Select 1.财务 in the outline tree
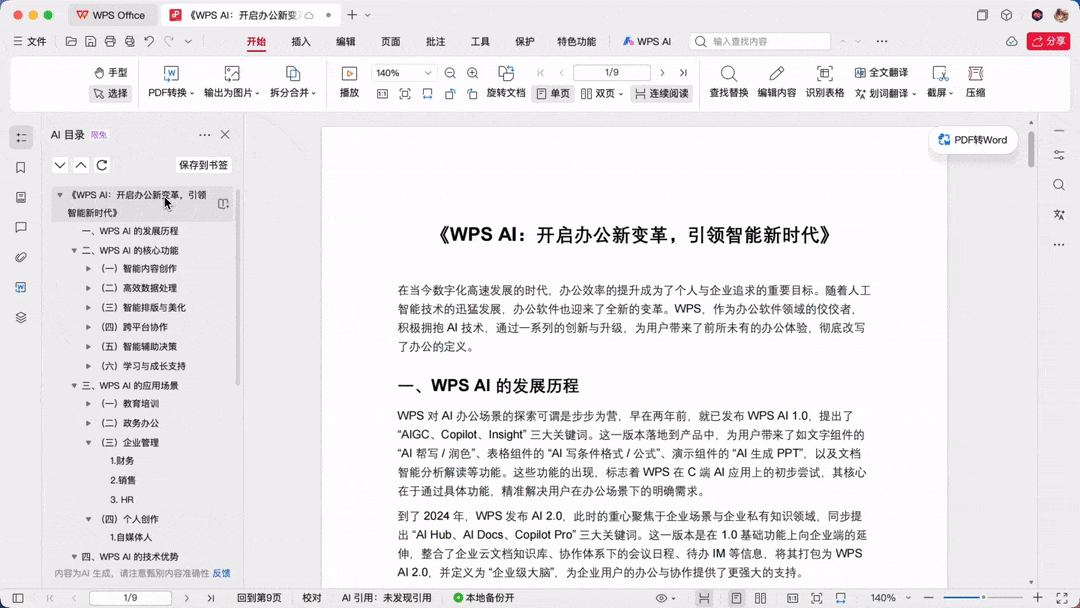 (122, 461)
